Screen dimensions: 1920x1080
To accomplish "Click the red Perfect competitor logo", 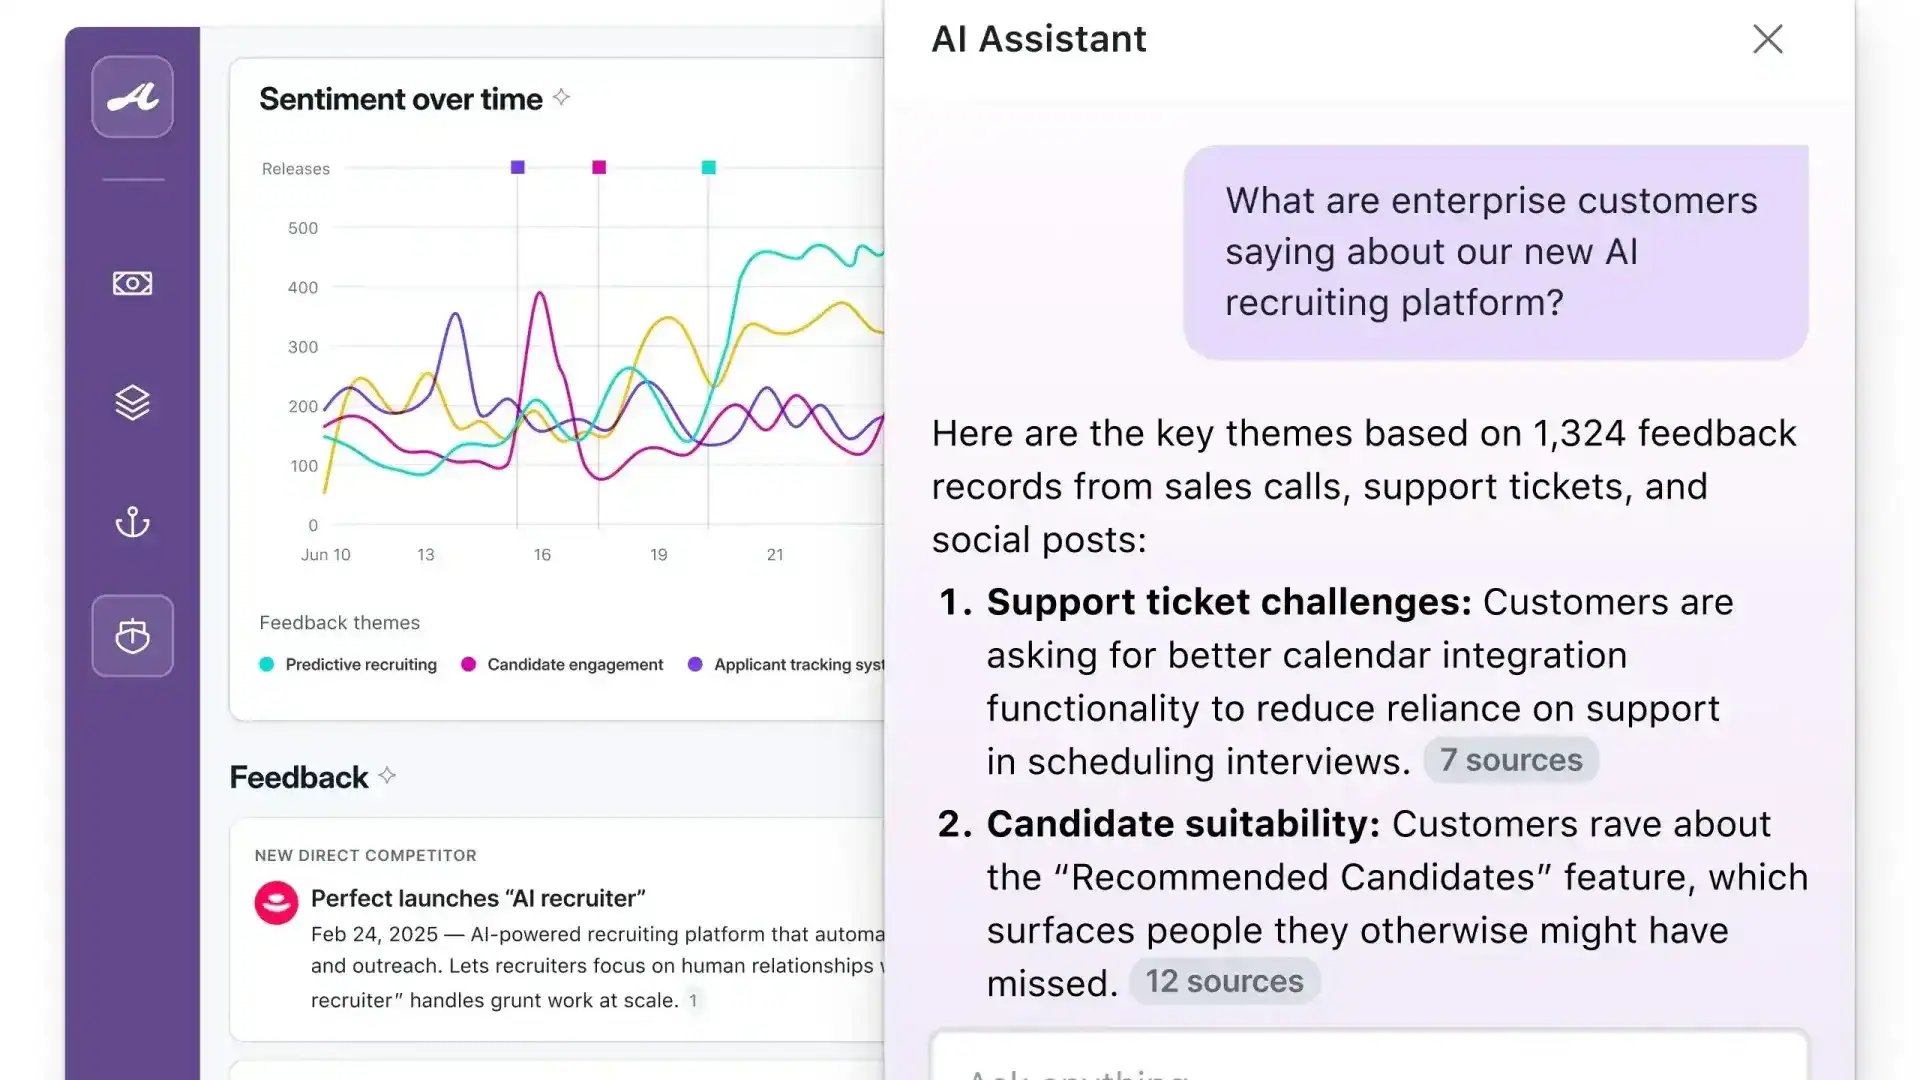I will point(276,902).
